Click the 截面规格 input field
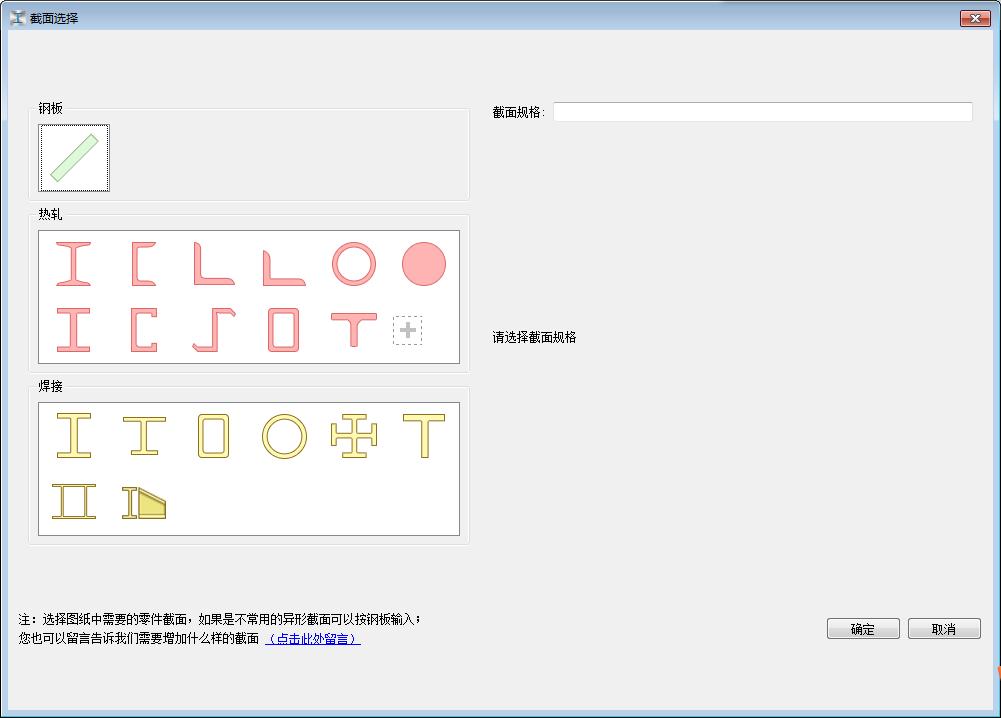 tap(763, 112)
